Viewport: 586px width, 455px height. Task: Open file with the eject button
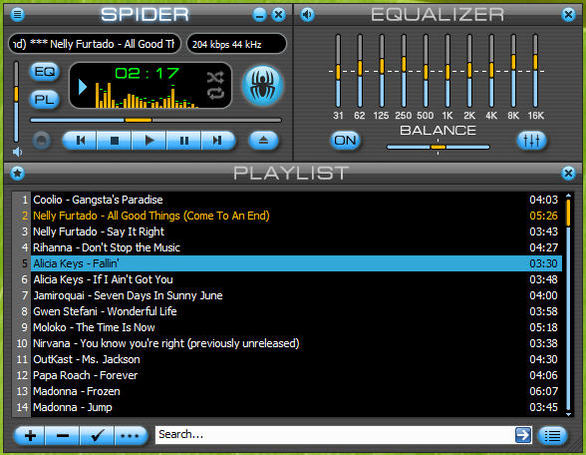[263, 141]
